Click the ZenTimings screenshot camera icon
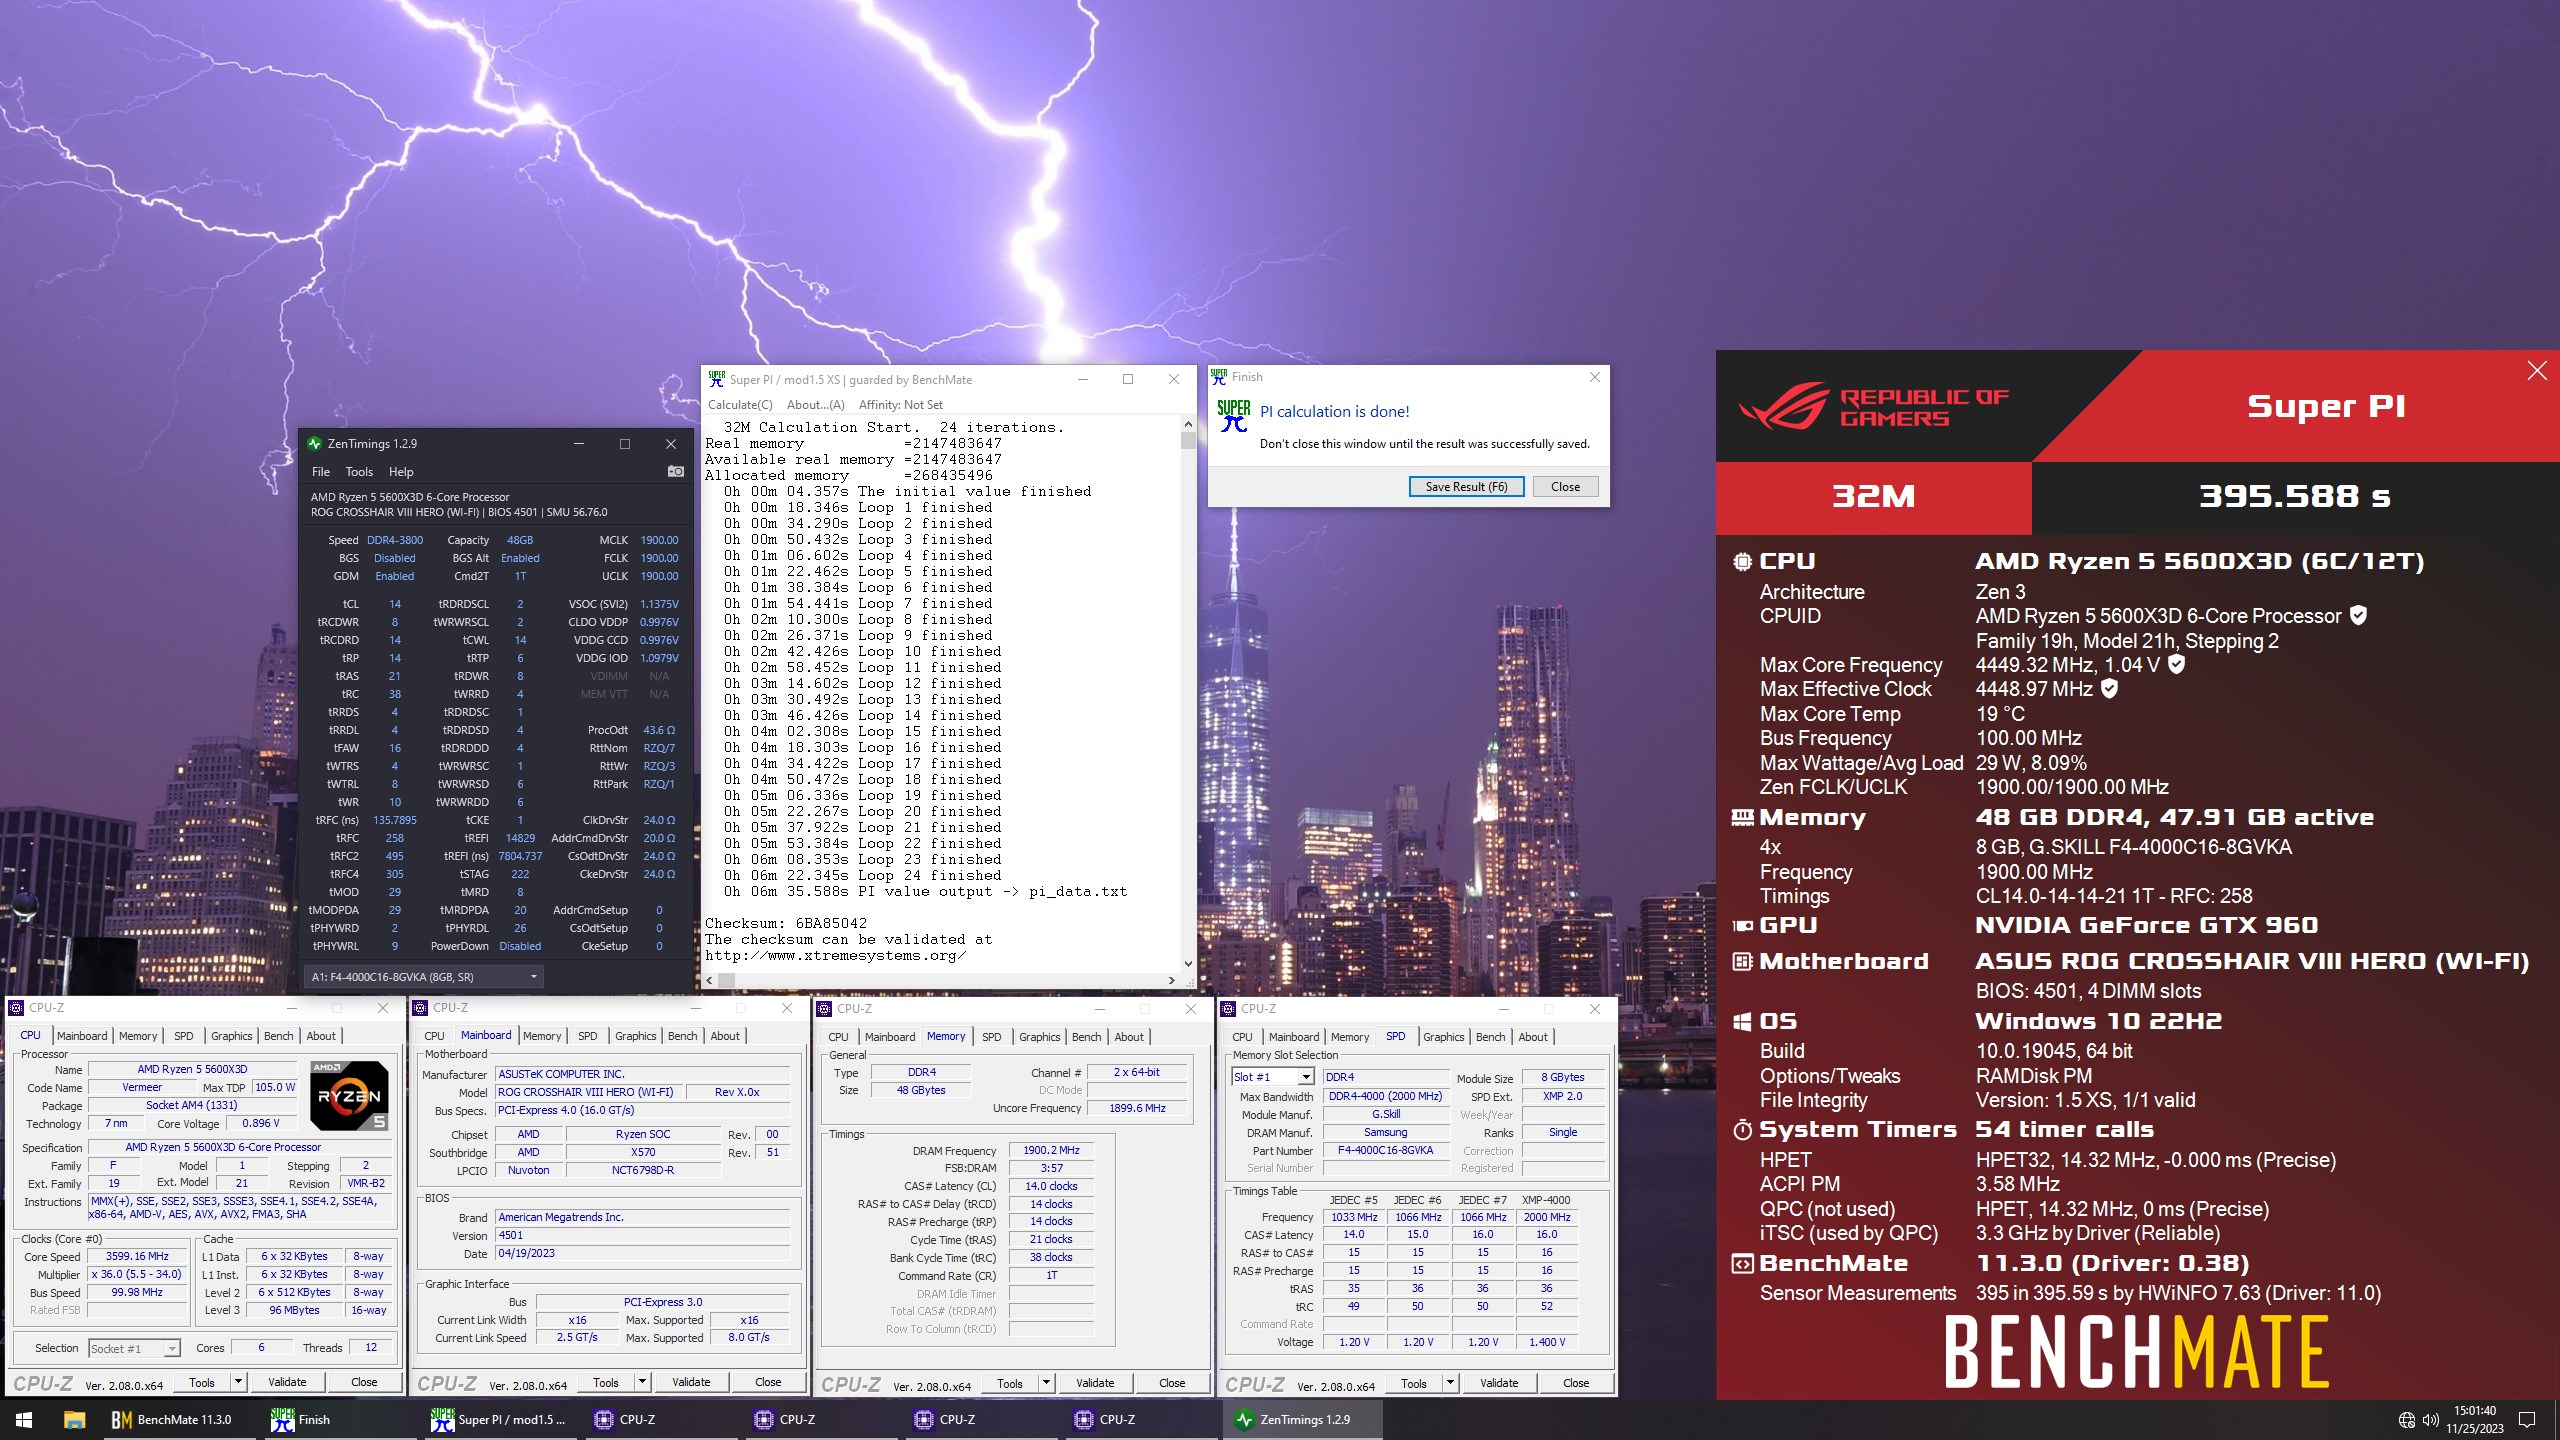Image resolution: width=2560 pixels, height=1440 pixels. point(676,471)
